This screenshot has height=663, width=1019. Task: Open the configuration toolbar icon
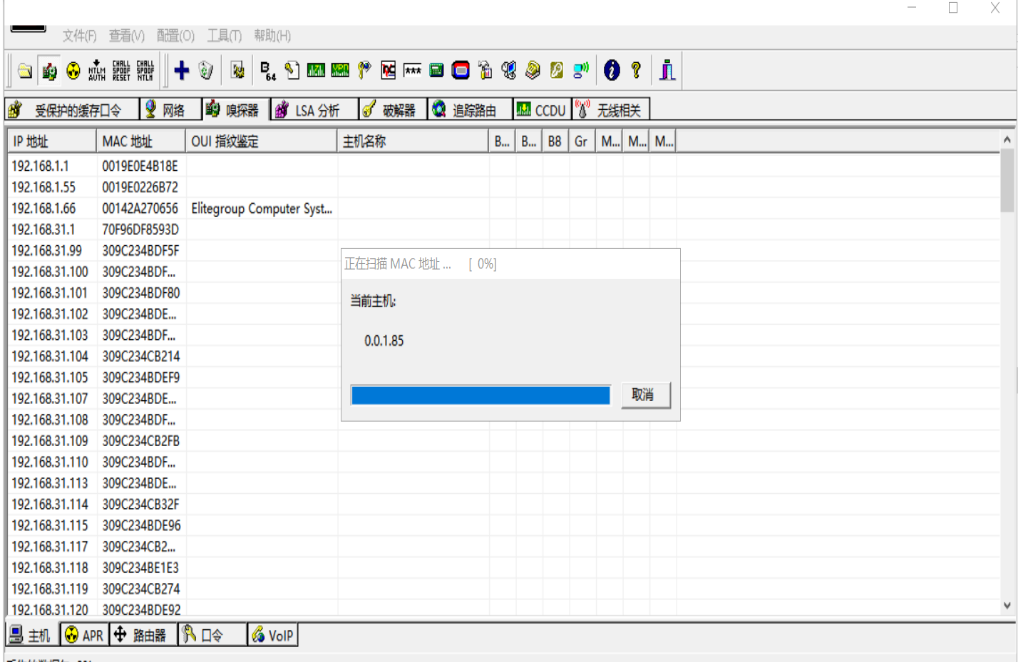click(238, 70)
